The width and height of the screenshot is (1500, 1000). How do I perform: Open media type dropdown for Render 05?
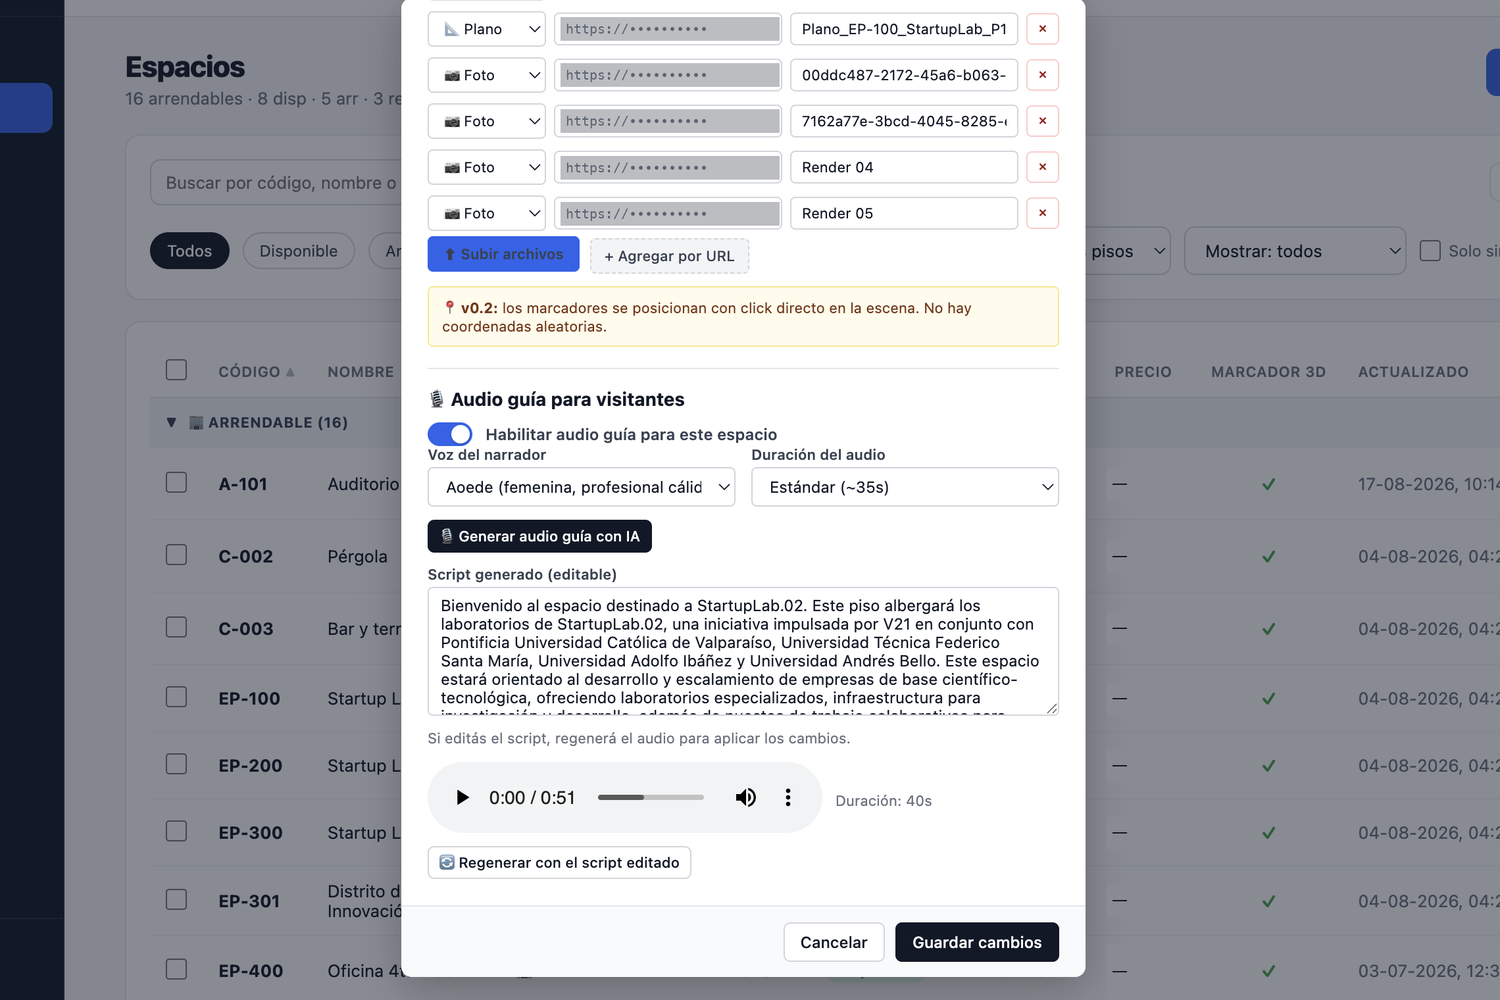pos(486,213)
